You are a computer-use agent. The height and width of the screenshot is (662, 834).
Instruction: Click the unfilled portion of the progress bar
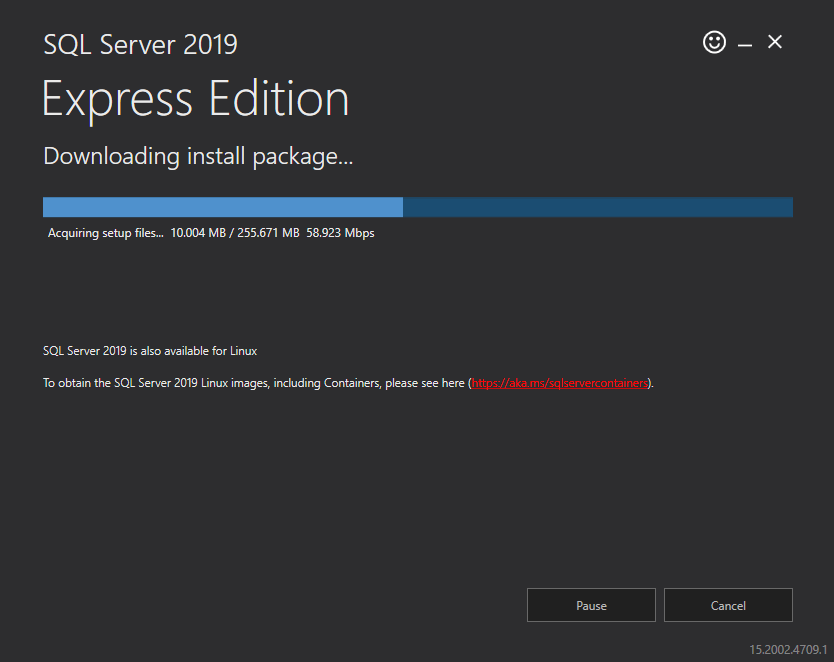(x=597, y=207)
